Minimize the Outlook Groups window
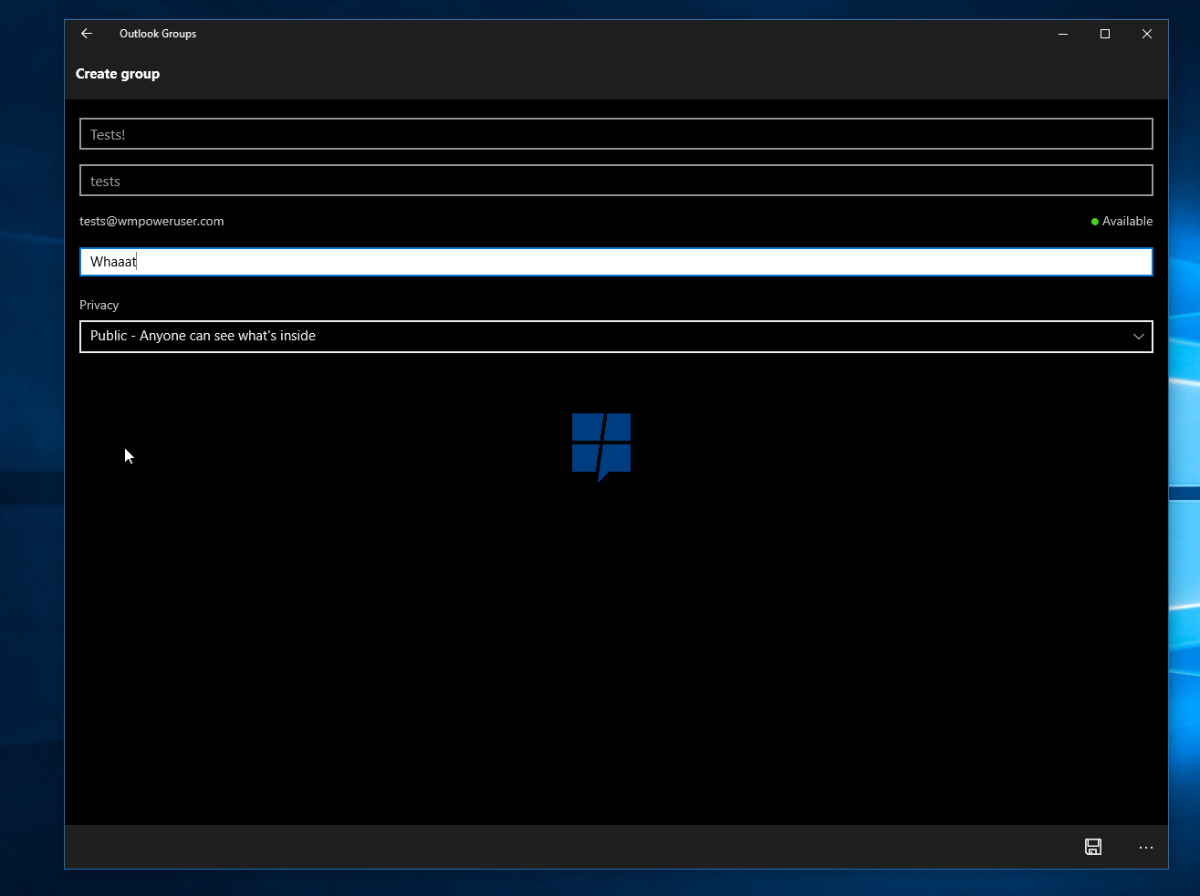The image size is (1200, 896). pos(1062,34)
